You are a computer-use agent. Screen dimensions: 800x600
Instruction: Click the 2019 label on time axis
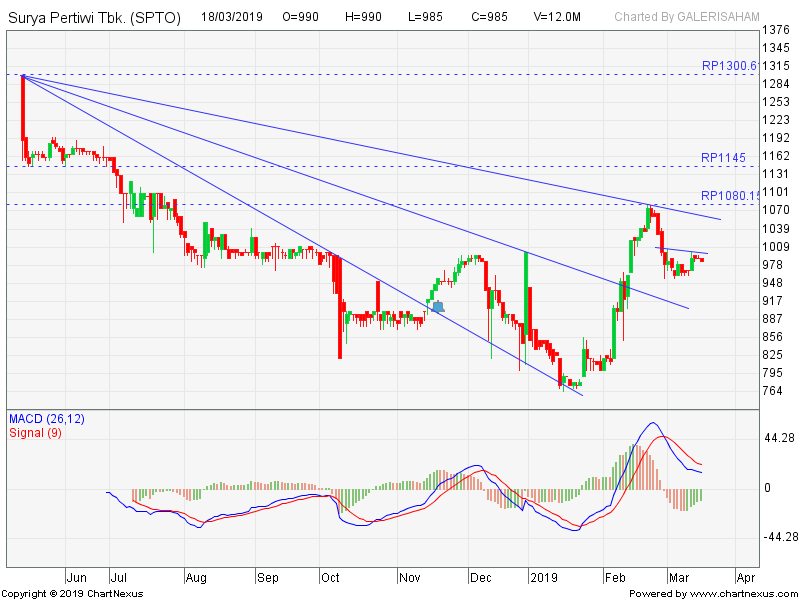[x=543, y=577]
